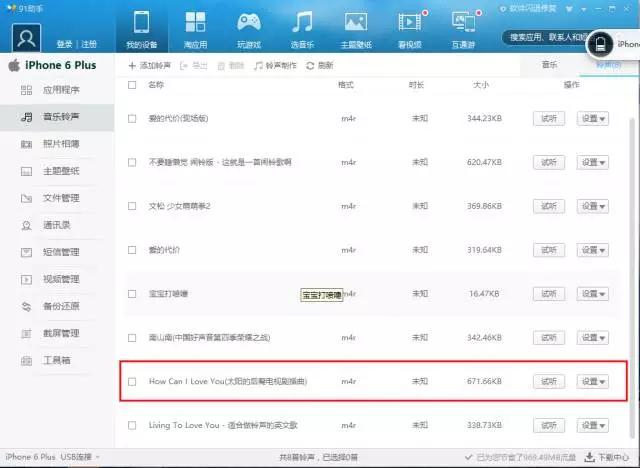Open 设置 dropdown for the 620.47KB row
Image resolution: width=640 pixels, height=468 pixels.
(x=593, y=162)
